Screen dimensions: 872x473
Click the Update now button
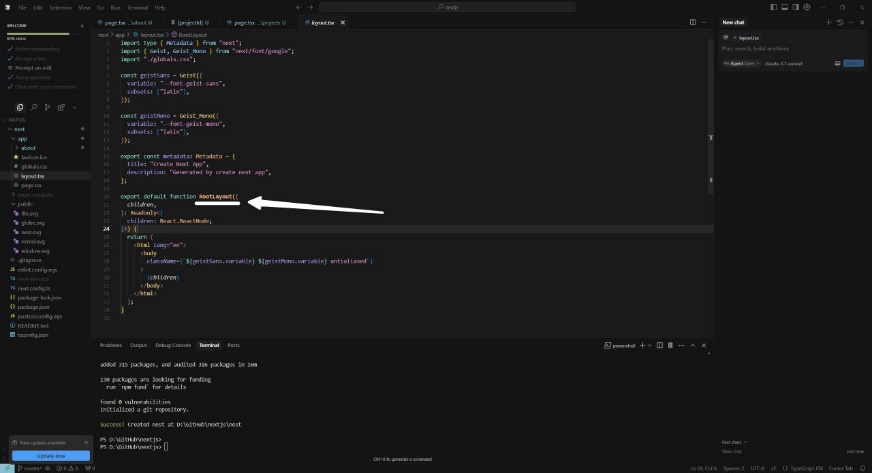click(x=50, y=455)
